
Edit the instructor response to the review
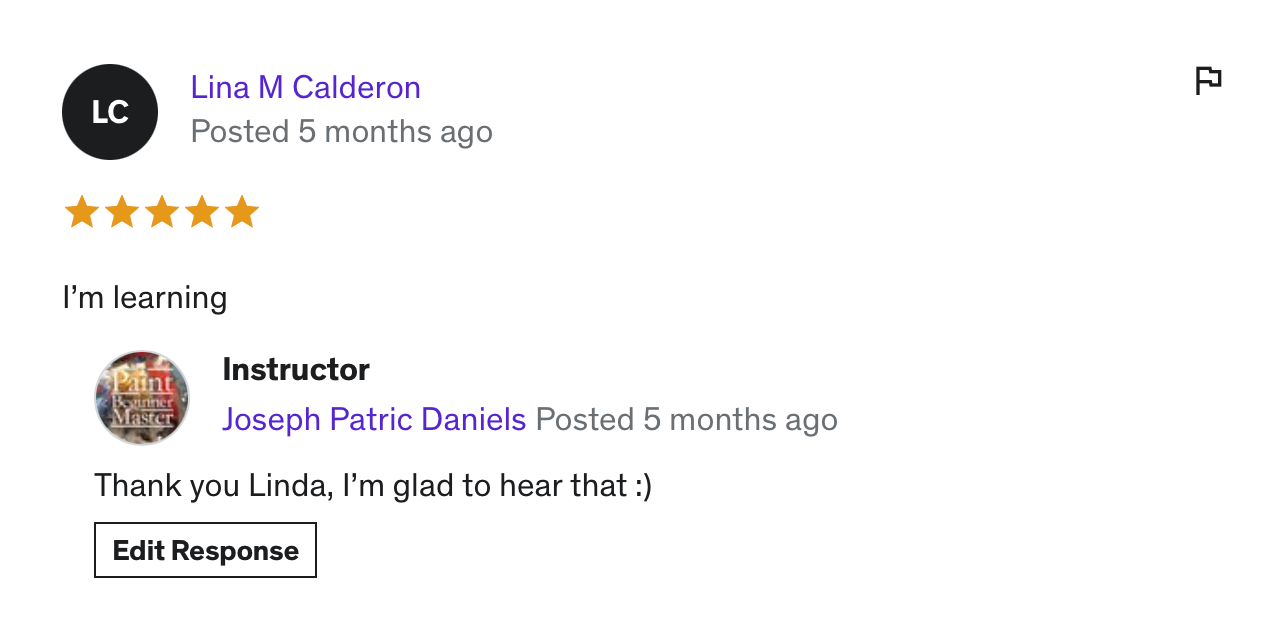pos(205,550)
